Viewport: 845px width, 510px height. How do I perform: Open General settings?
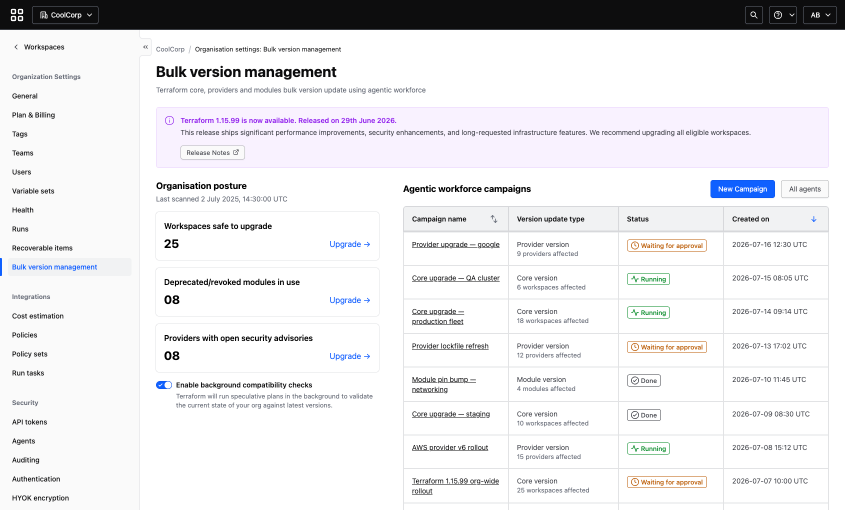(25, 96)
